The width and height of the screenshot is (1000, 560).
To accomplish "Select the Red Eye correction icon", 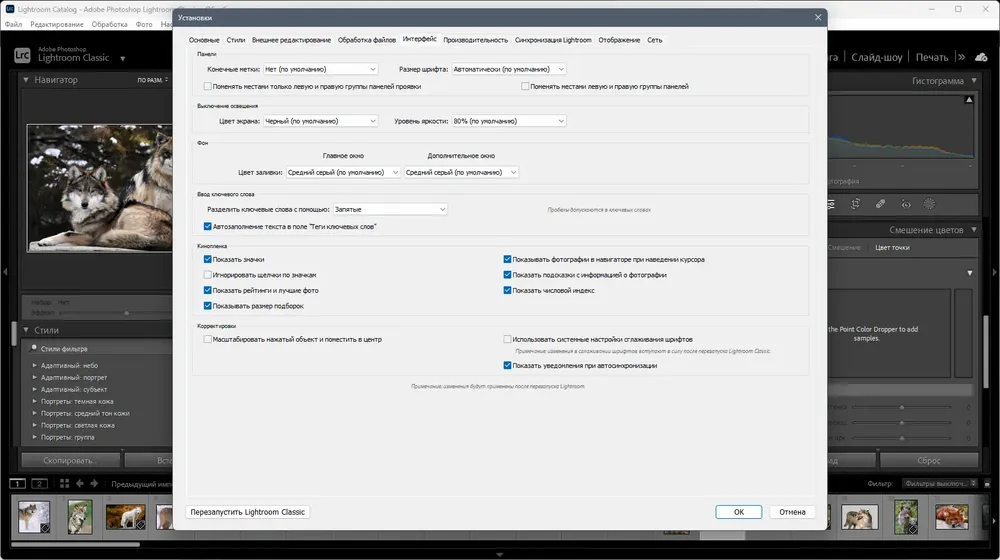I will [906, 204].
